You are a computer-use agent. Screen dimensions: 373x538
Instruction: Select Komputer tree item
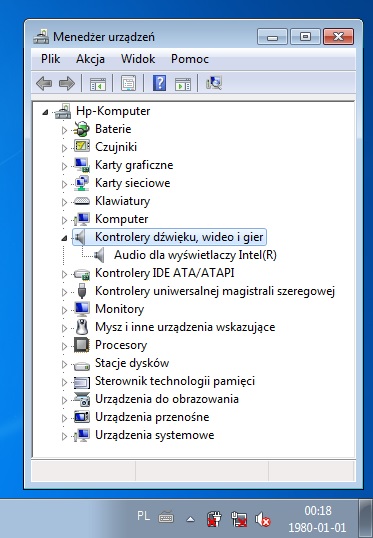(x=121, y=219)
